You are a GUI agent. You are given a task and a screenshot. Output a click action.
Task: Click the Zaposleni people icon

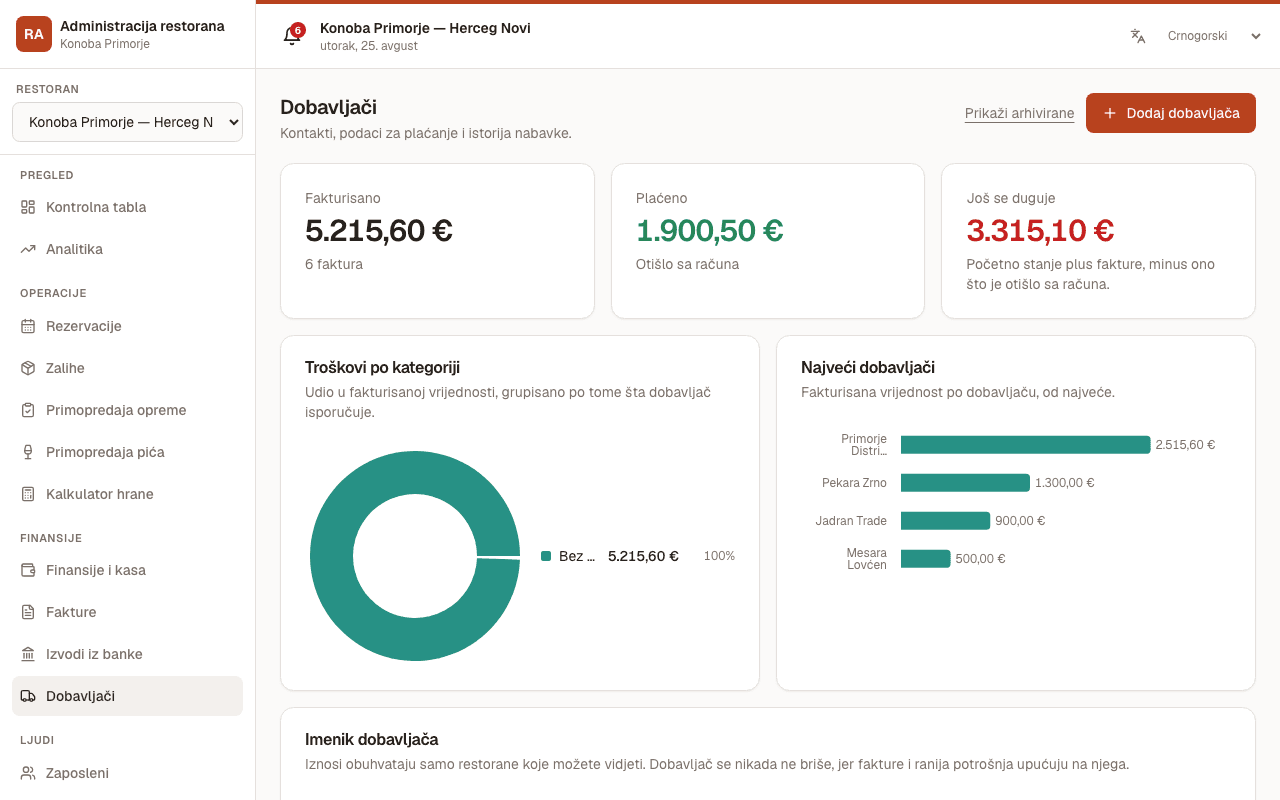click(x=28, y=773)
